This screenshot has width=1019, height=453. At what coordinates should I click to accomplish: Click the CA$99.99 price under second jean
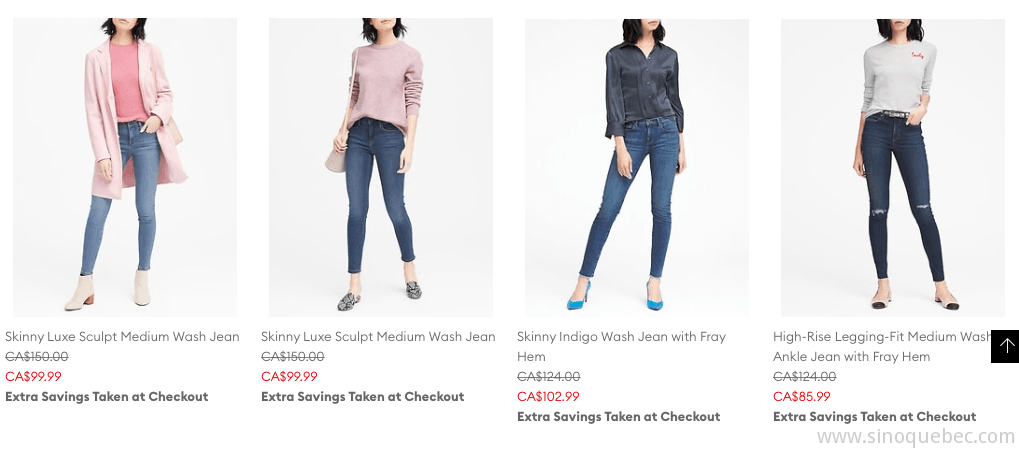point(289,376)
